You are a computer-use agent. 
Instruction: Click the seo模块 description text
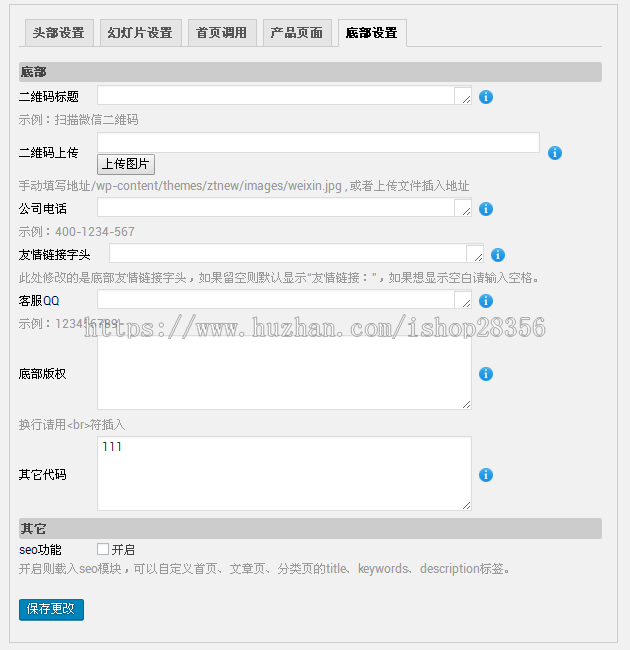pyautogui.click(x=264, y=569)
